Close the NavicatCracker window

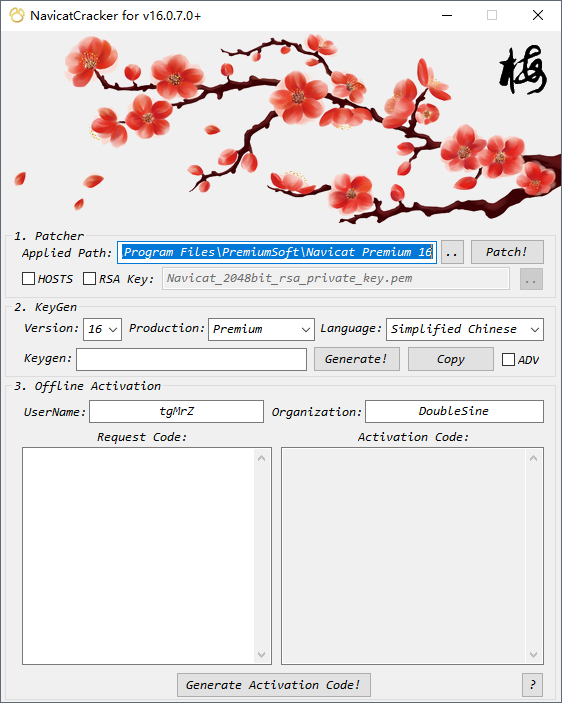[538, 15]
